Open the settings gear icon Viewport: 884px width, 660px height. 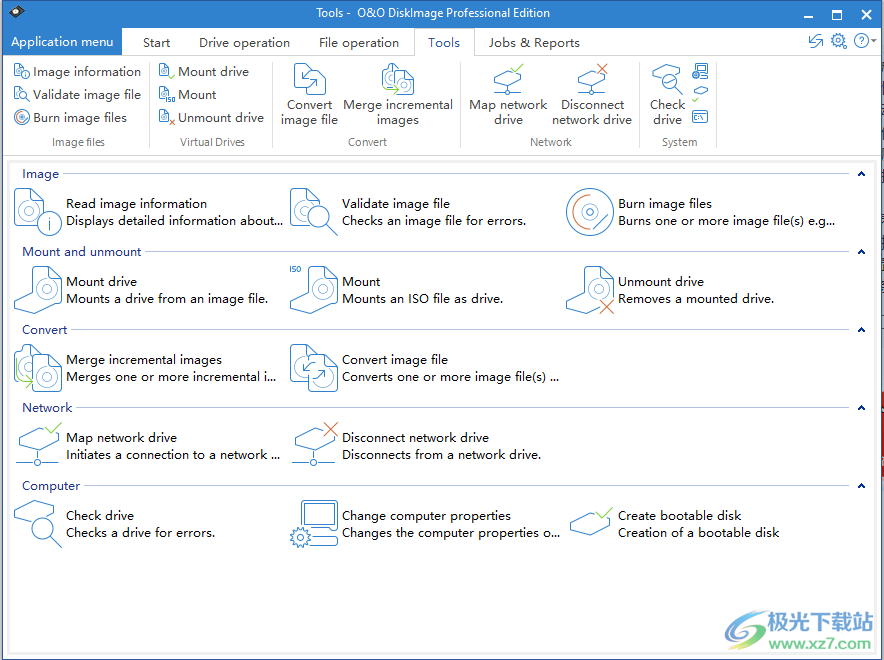click(x=838, y=41)
